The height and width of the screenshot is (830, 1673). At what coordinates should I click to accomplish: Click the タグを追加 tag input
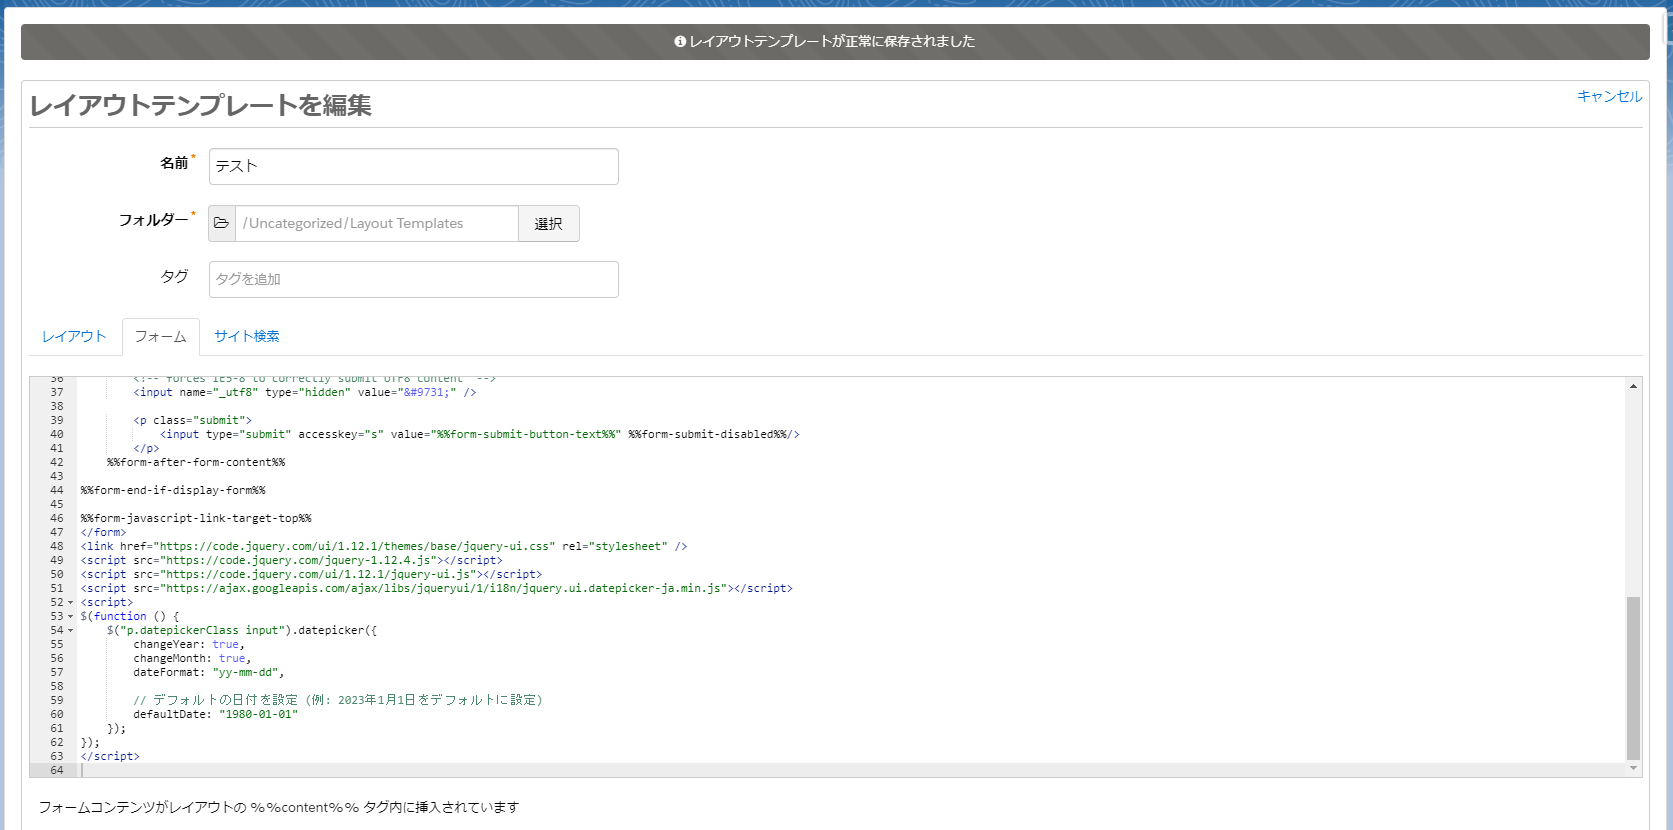tap(413, 279)
